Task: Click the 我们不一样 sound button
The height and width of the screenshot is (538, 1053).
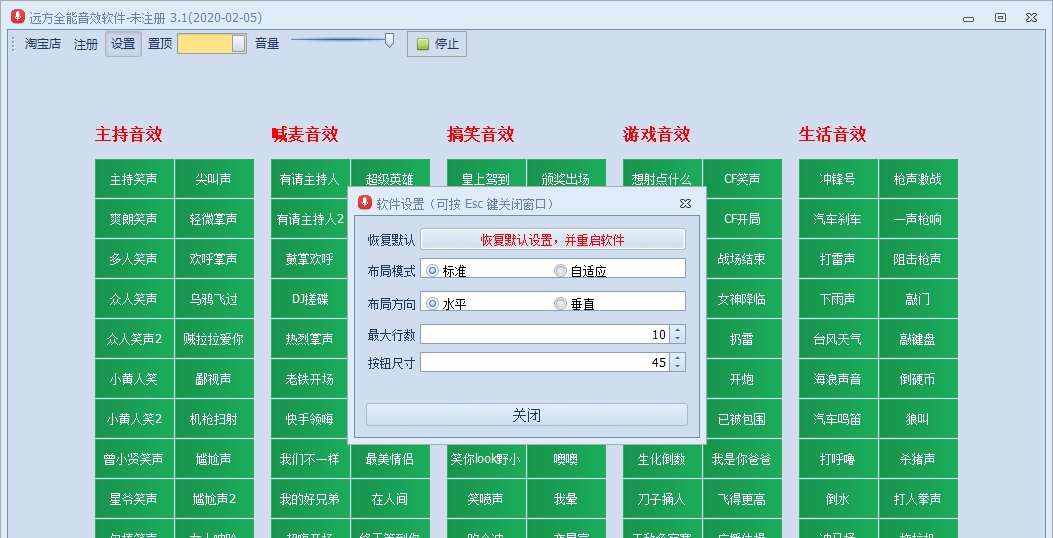Action: 310,459
